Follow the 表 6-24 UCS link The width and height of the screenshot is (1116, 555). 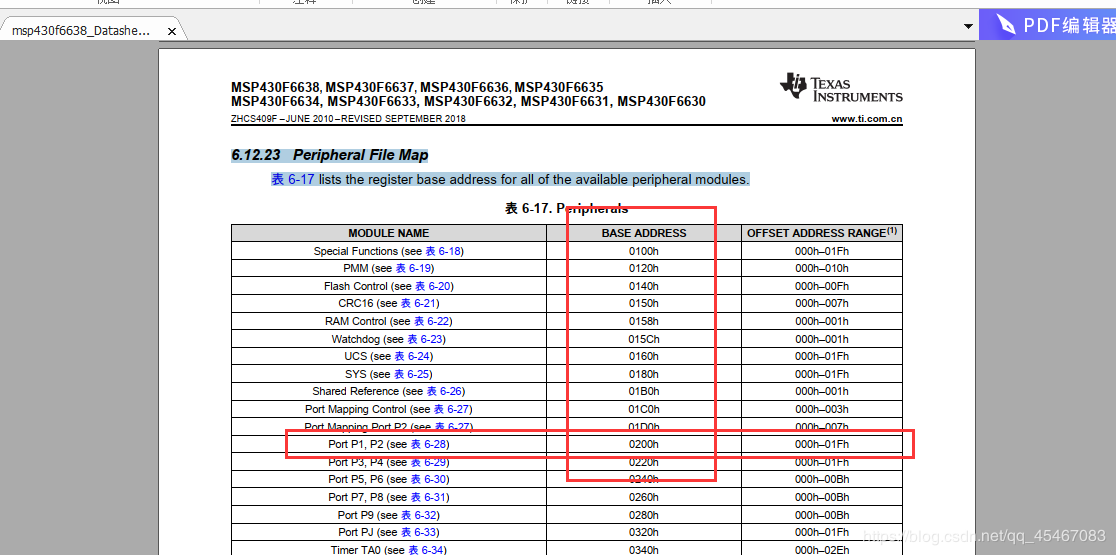coord(412,356)
